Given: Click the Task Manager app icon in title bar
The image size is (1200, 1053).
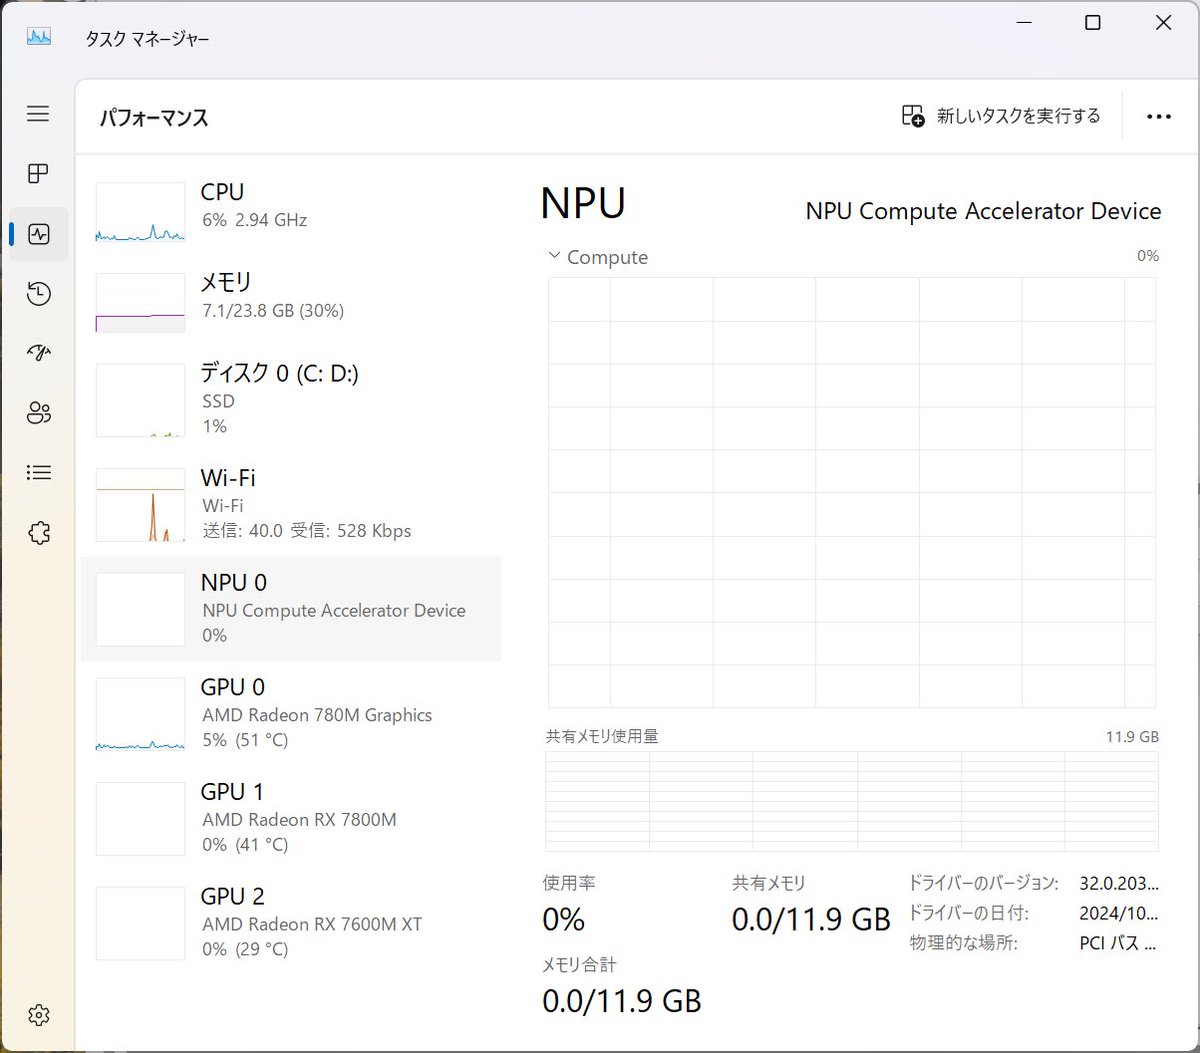Looking at the screenshot, I should point(38,37).
